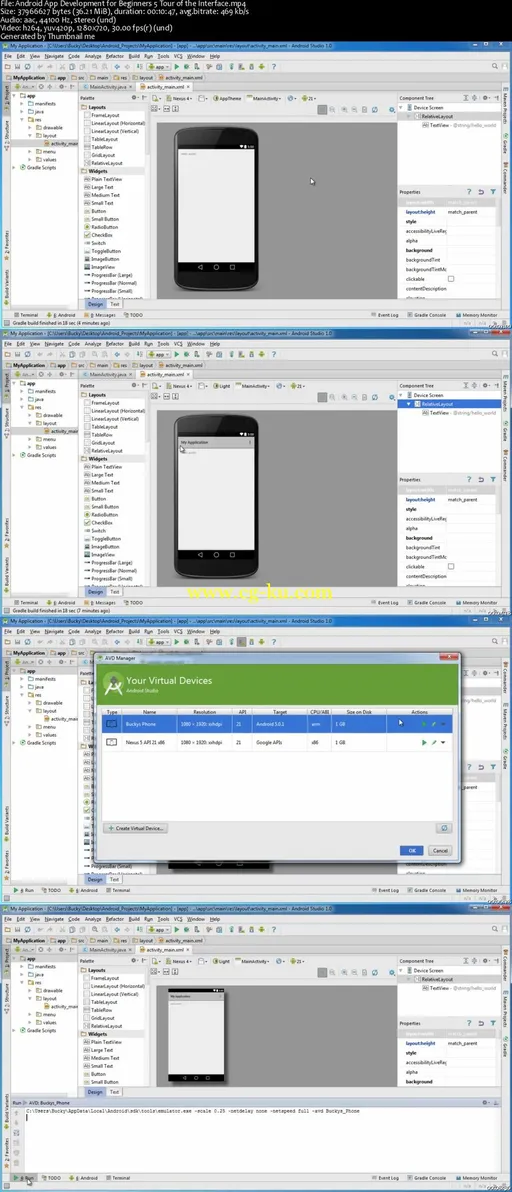
Task: Refresh the AVD Manager device list
Action: coord(444,828)
